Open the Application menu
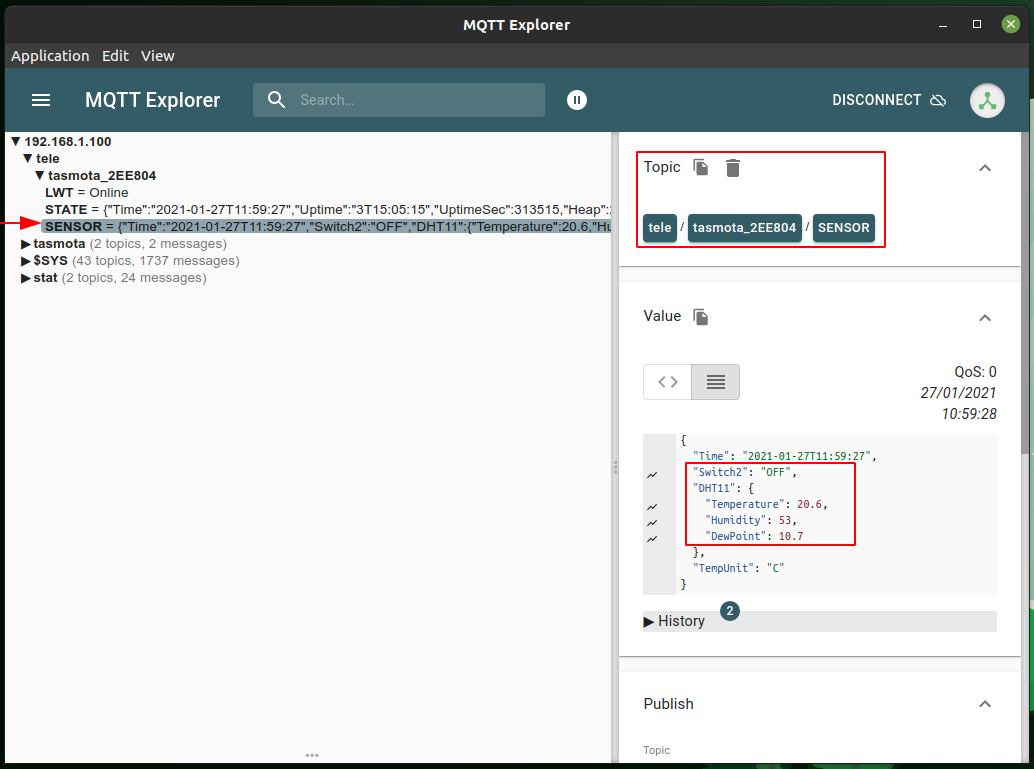 click(50, 56)
